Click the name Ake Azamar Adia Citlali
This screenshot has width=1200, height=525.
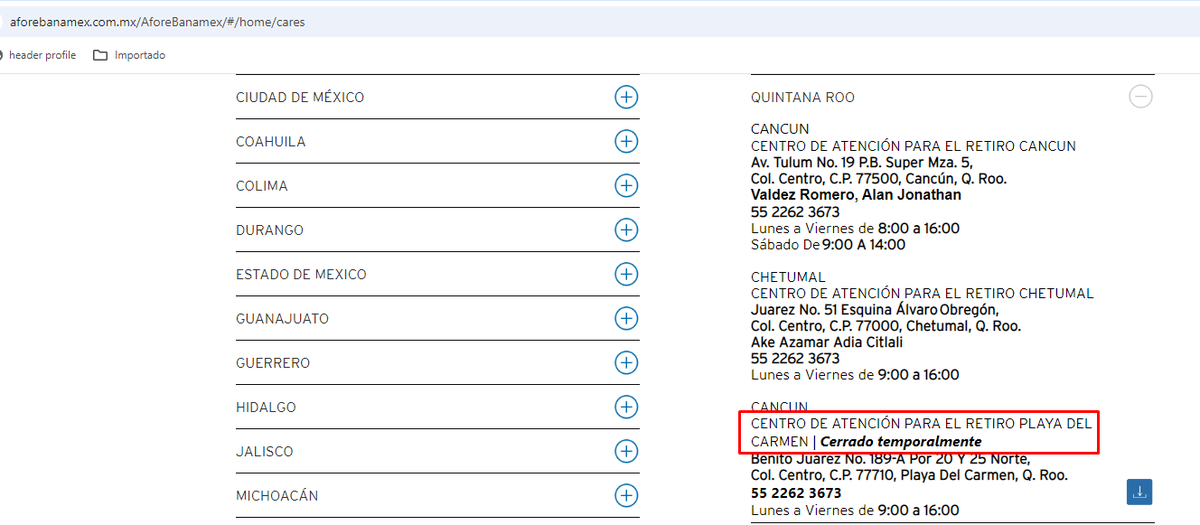pos(827,342)
